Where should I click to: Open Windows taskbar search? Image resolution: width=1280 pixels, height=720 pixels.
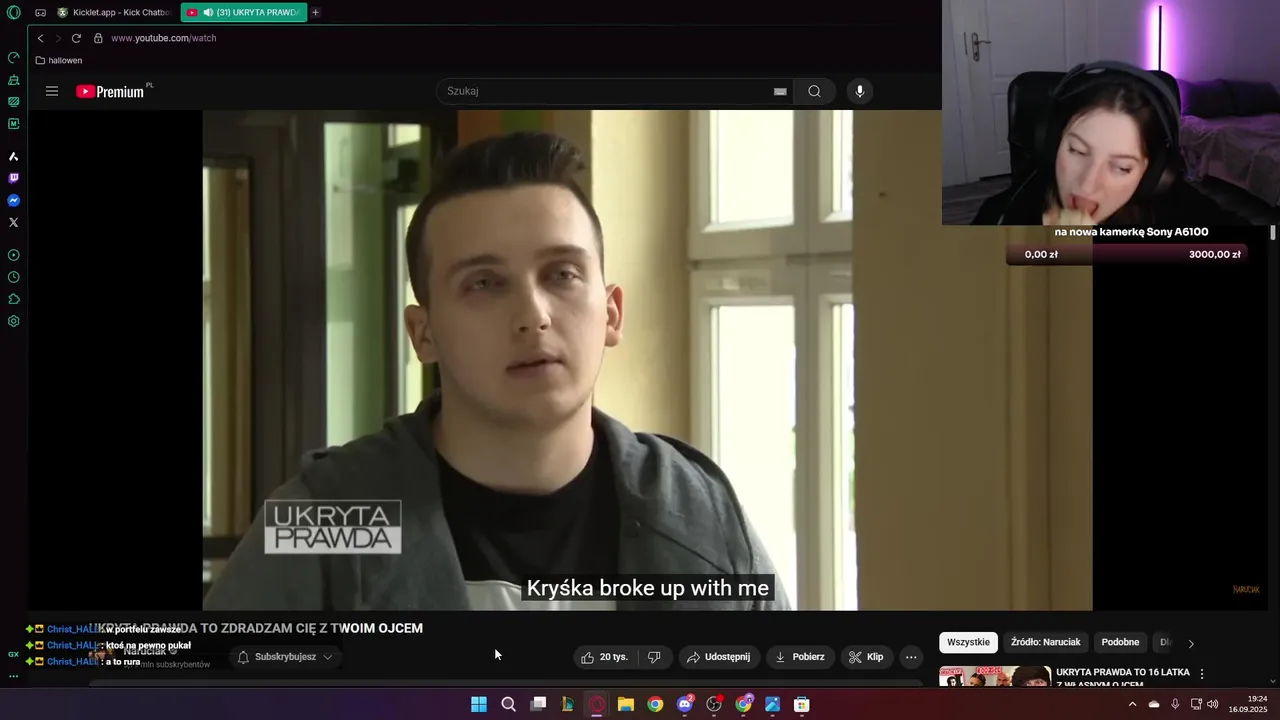[x=508, y=704]
